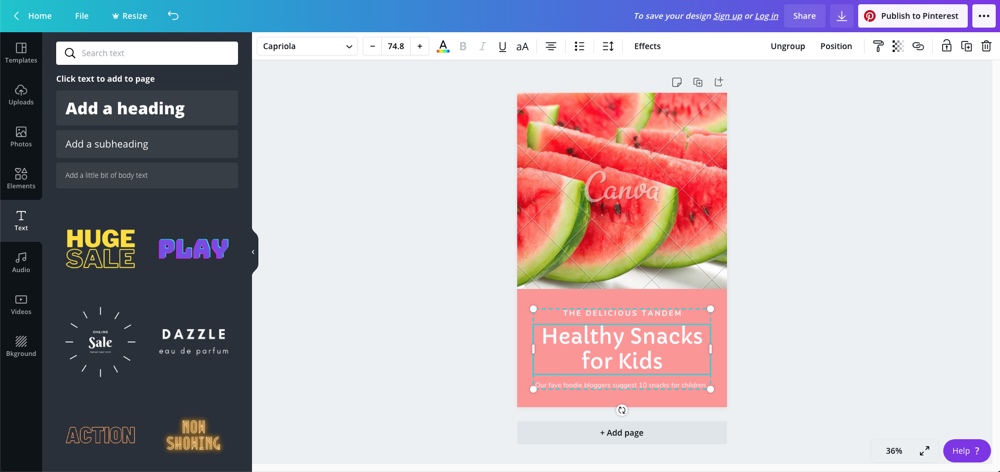The height and width of the screenshot is (472, 1000).
Task: Click Publish to Pinterest button
Action: click(x=913, y=16)
